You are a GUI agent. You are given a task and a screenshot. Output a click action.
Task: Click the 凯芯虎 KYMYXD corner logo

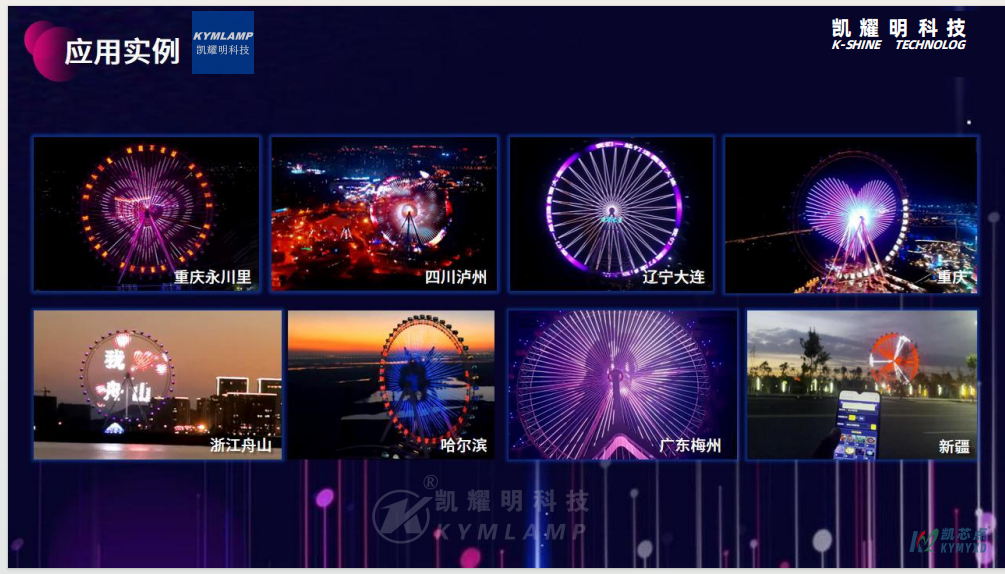(x=948, y=541)
